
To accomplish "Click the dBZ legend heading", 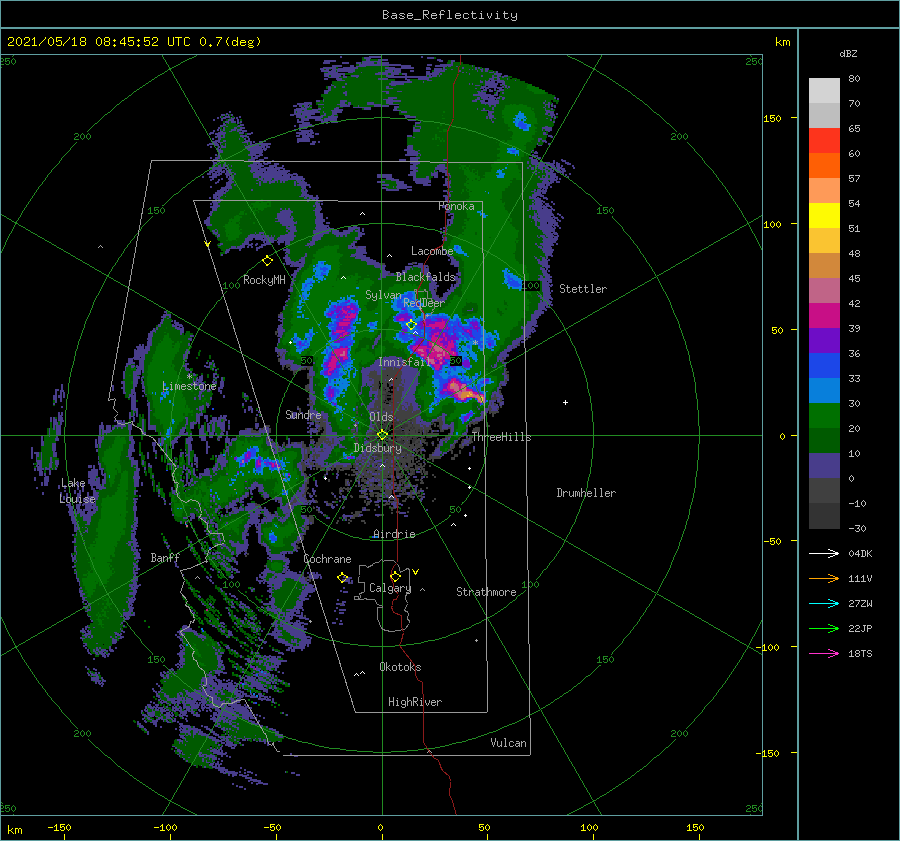I will click(x=848, y=53).
